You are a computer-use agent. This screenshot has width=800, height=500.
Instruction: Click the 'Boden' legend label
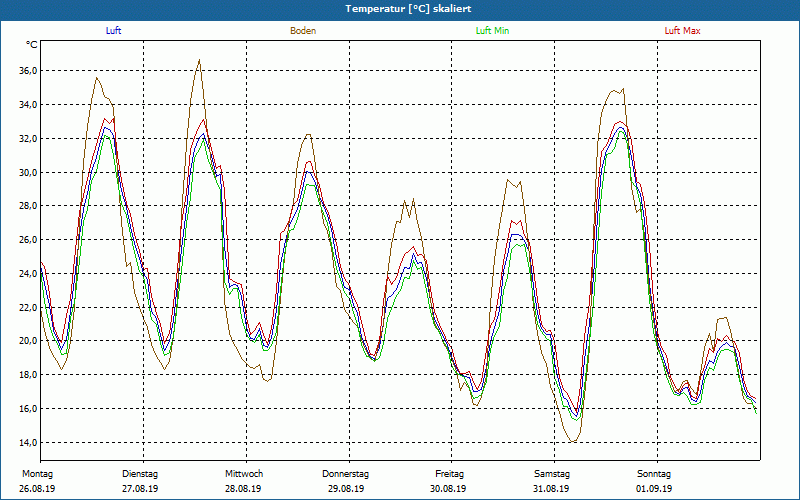(303, 31)
